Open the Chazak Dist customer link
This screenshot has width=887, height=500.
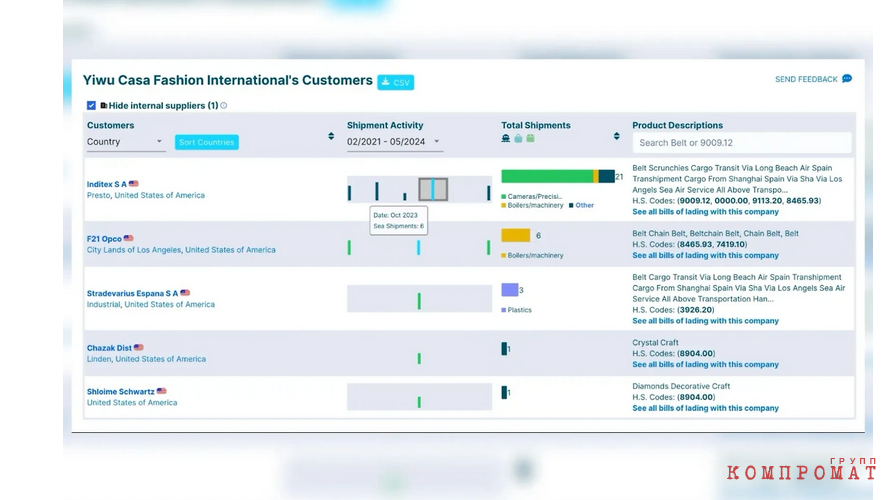point(109,348)
